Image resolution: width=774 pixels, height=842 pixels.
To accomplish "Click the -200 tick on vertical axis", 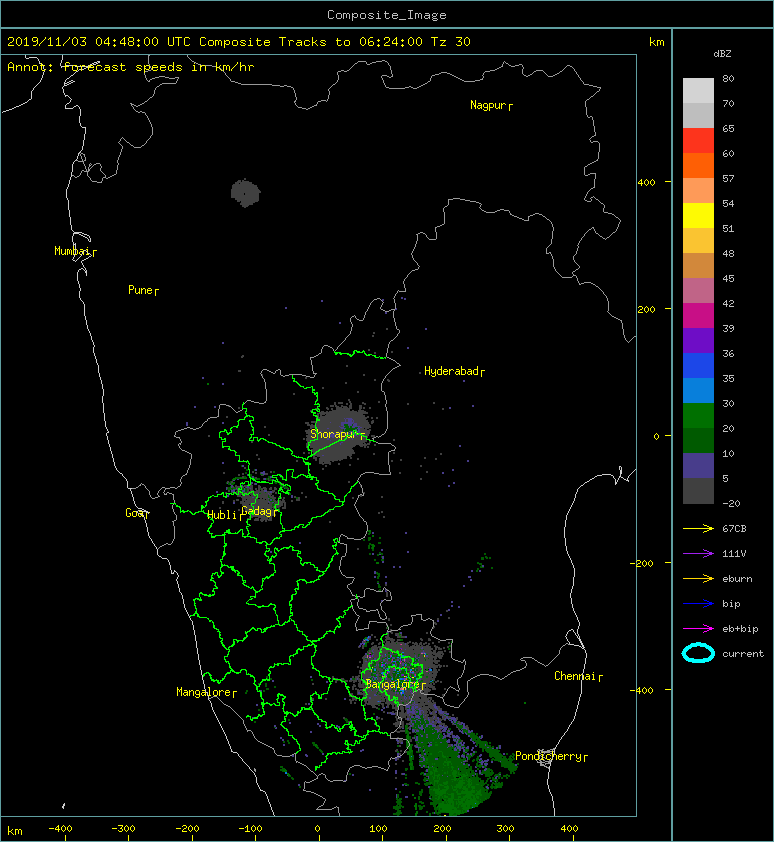I will point(642,563).
